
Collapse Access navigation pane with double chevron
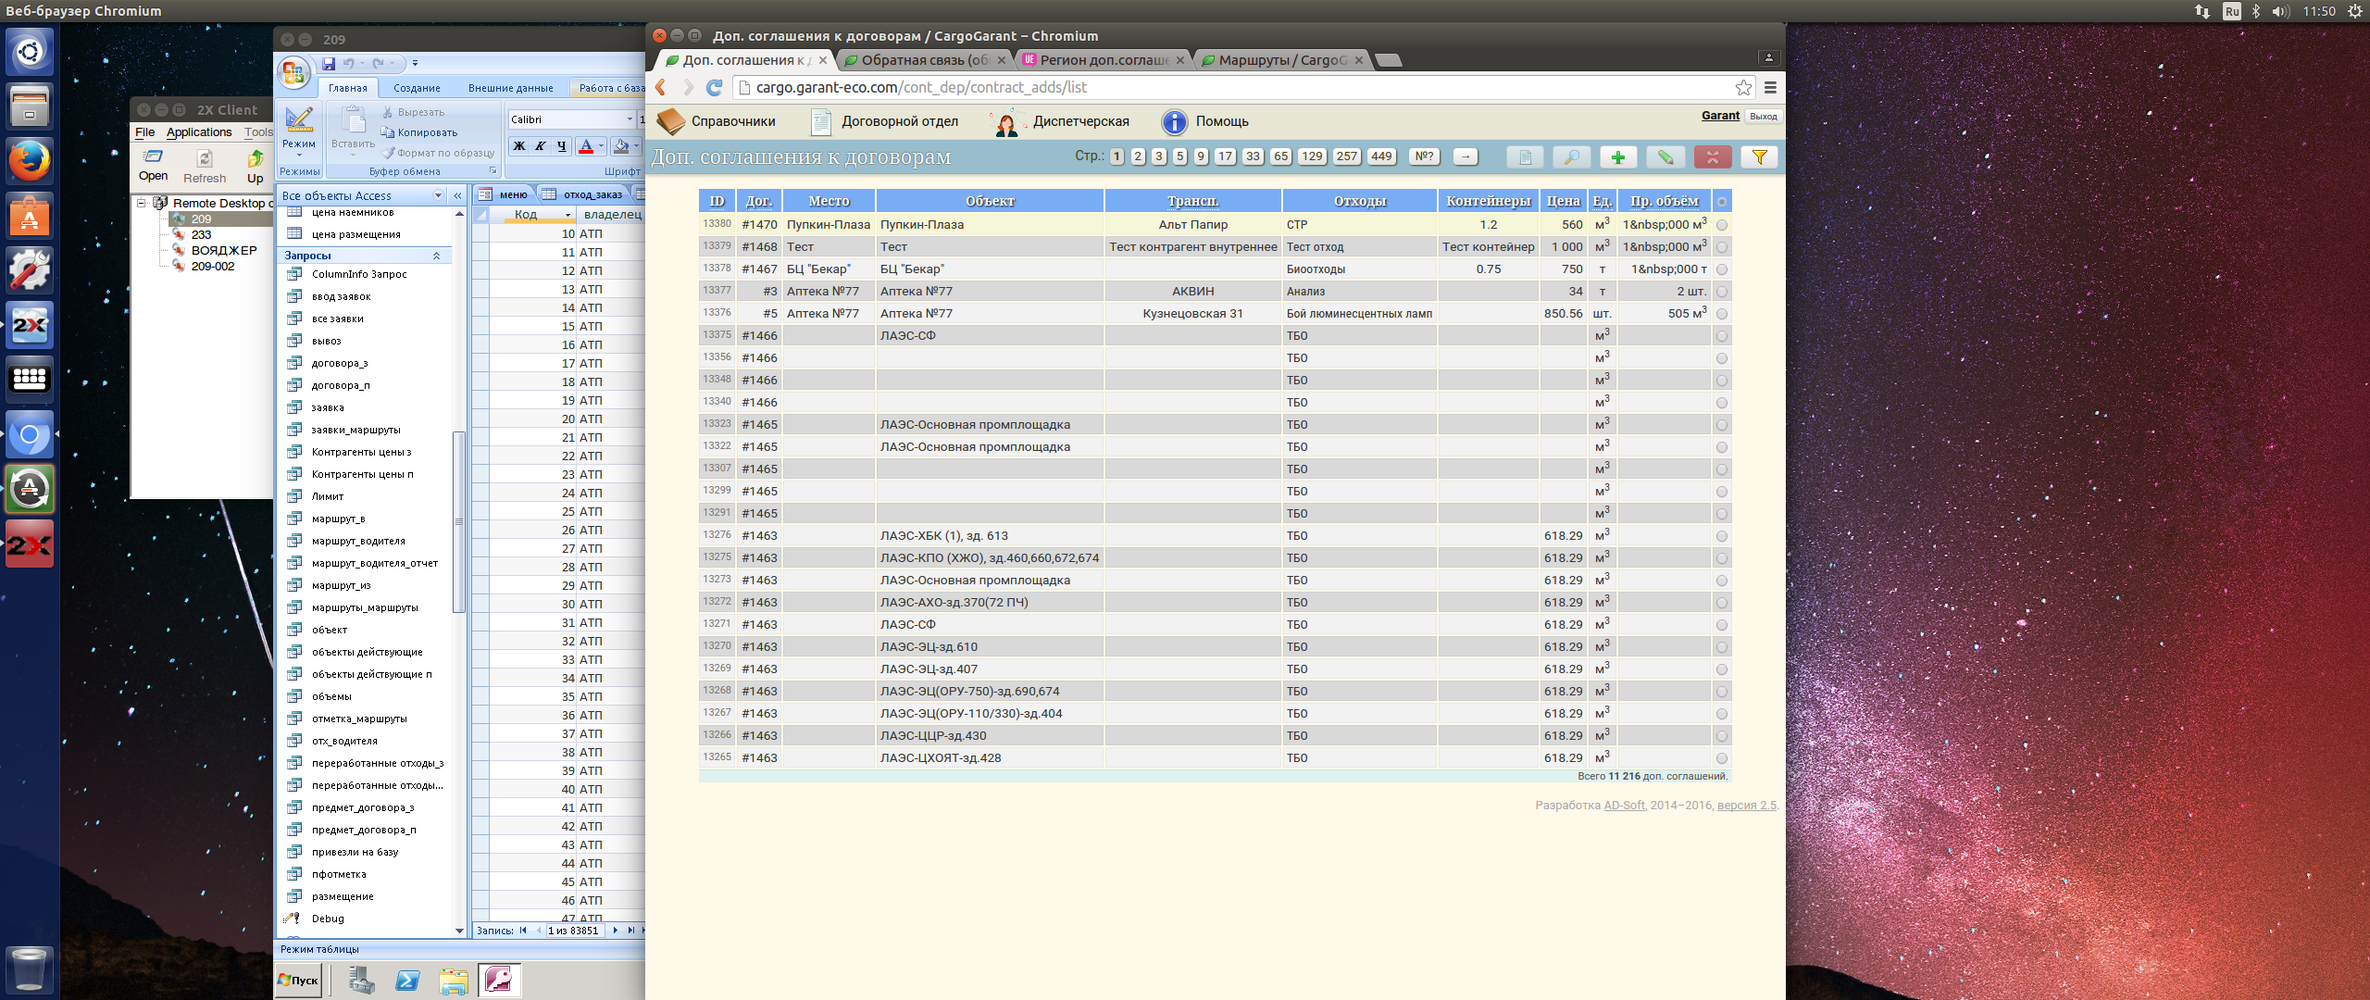coord(457,195)
